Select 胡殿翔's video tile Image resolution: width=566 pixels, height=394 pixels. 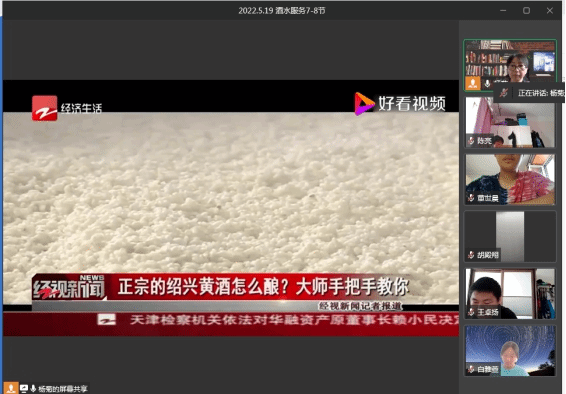pos(510,236)
